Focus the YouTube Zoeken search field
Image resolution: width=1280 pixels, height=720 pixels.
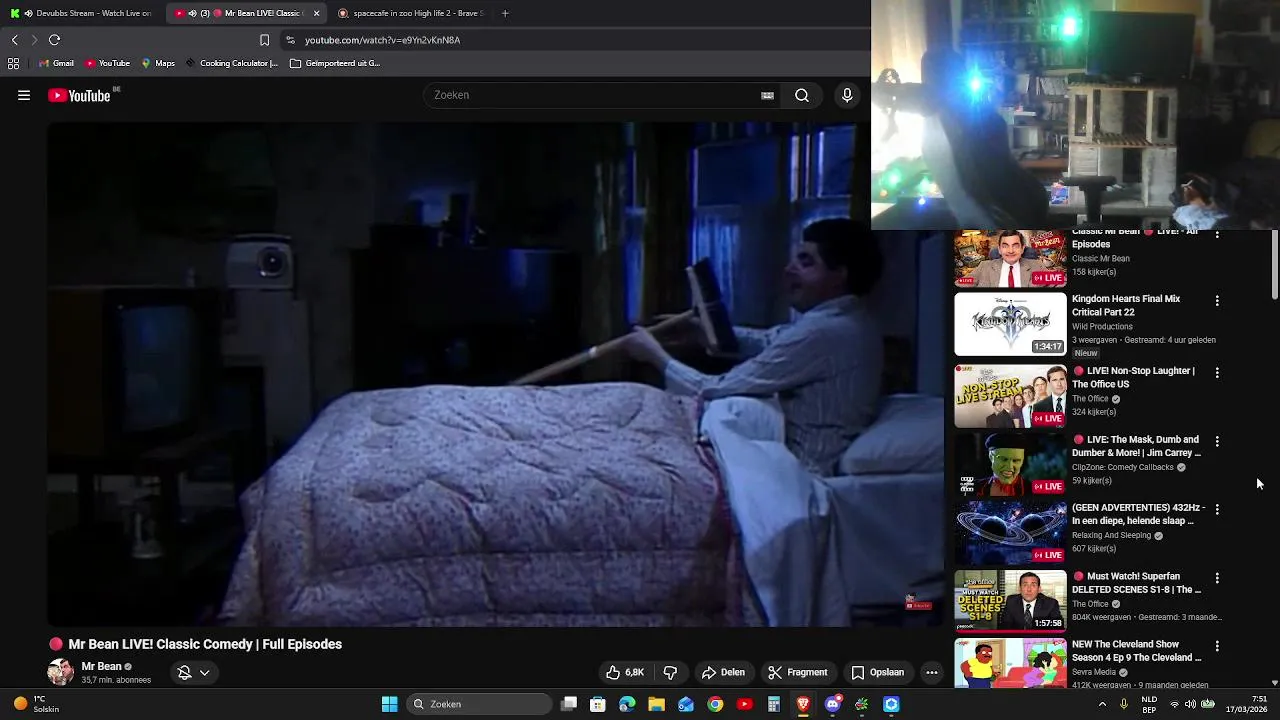[x=590, y=95]
